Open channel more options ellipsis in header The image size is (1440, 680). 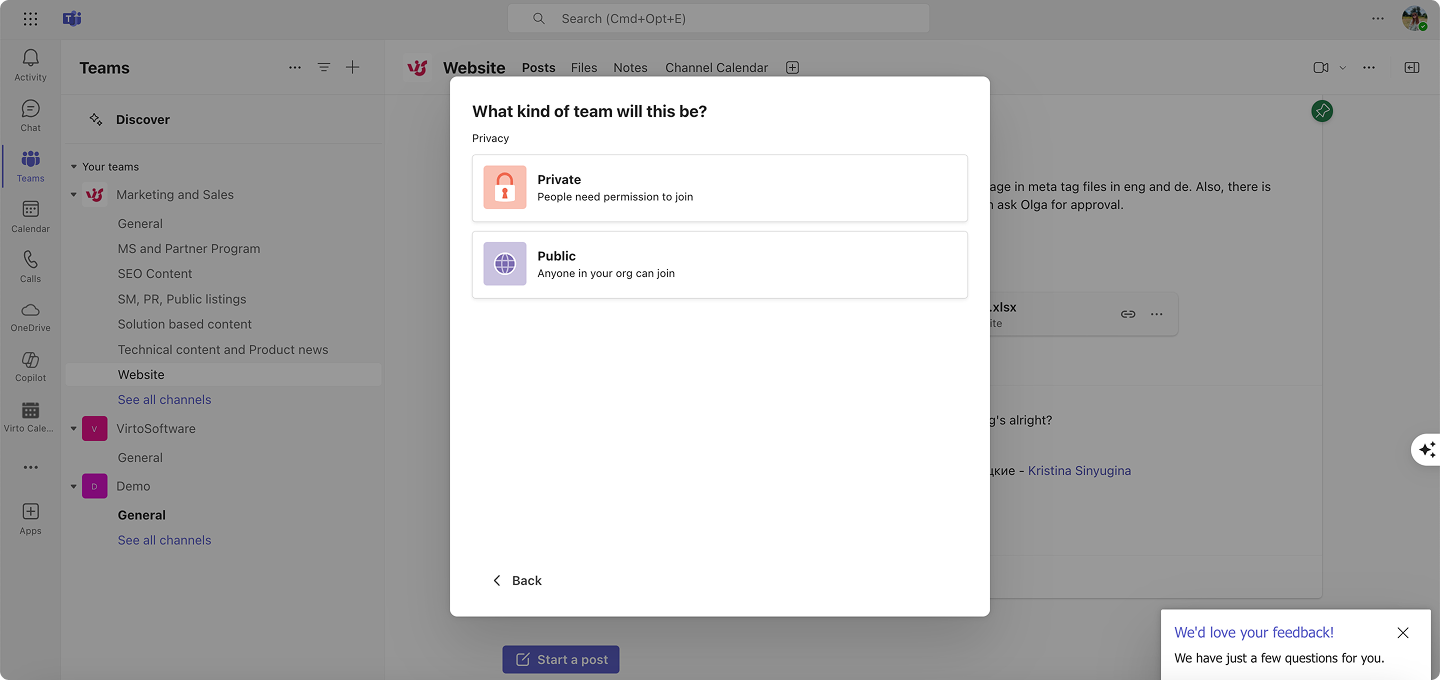(1369, 68)
